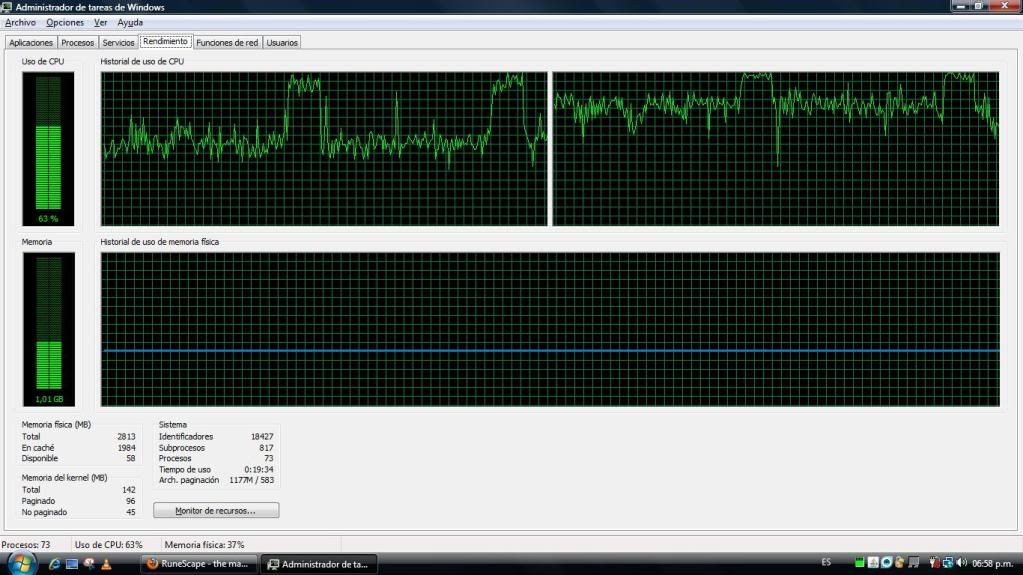Viewport: 1023px width, 575px height.
Task: Launch Internet Explorer from Quick Launch
Action: pyautogui.click(x=54, y=564)
